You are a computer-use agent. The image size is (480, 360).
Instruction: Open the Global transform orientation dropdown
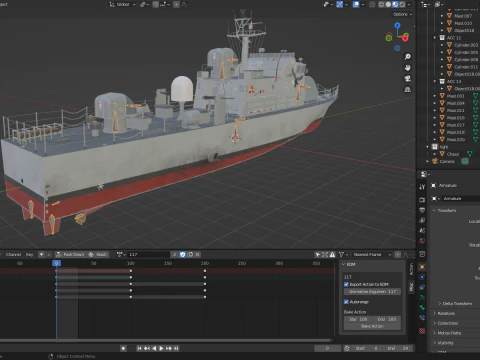click(123, 4)
